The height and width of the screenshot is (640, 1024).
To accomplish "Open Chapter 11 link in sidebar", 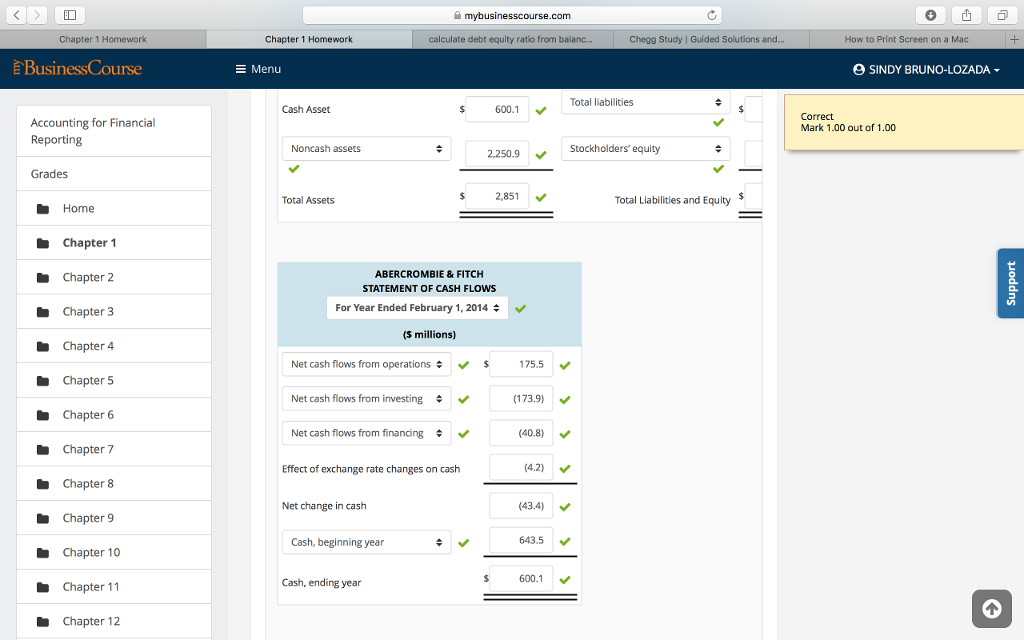I will [x=91, y=587].
